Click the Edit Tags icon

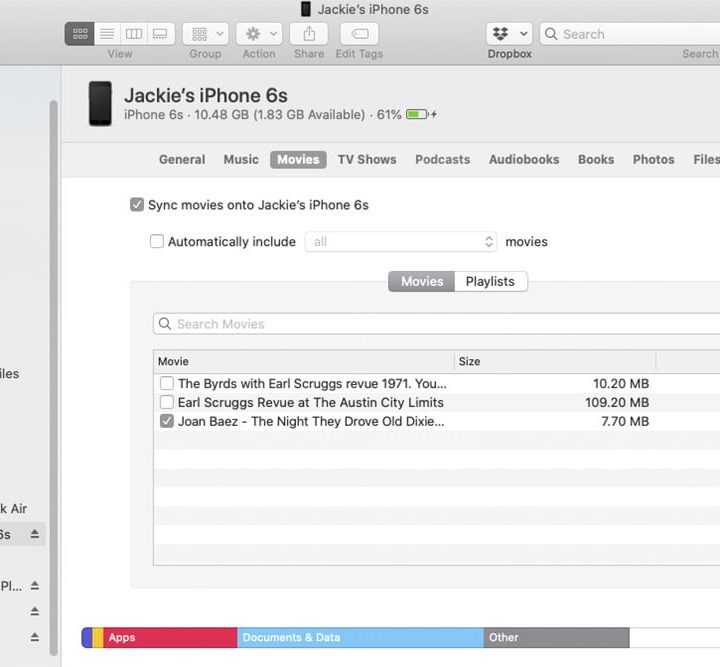tap(359, 34)
